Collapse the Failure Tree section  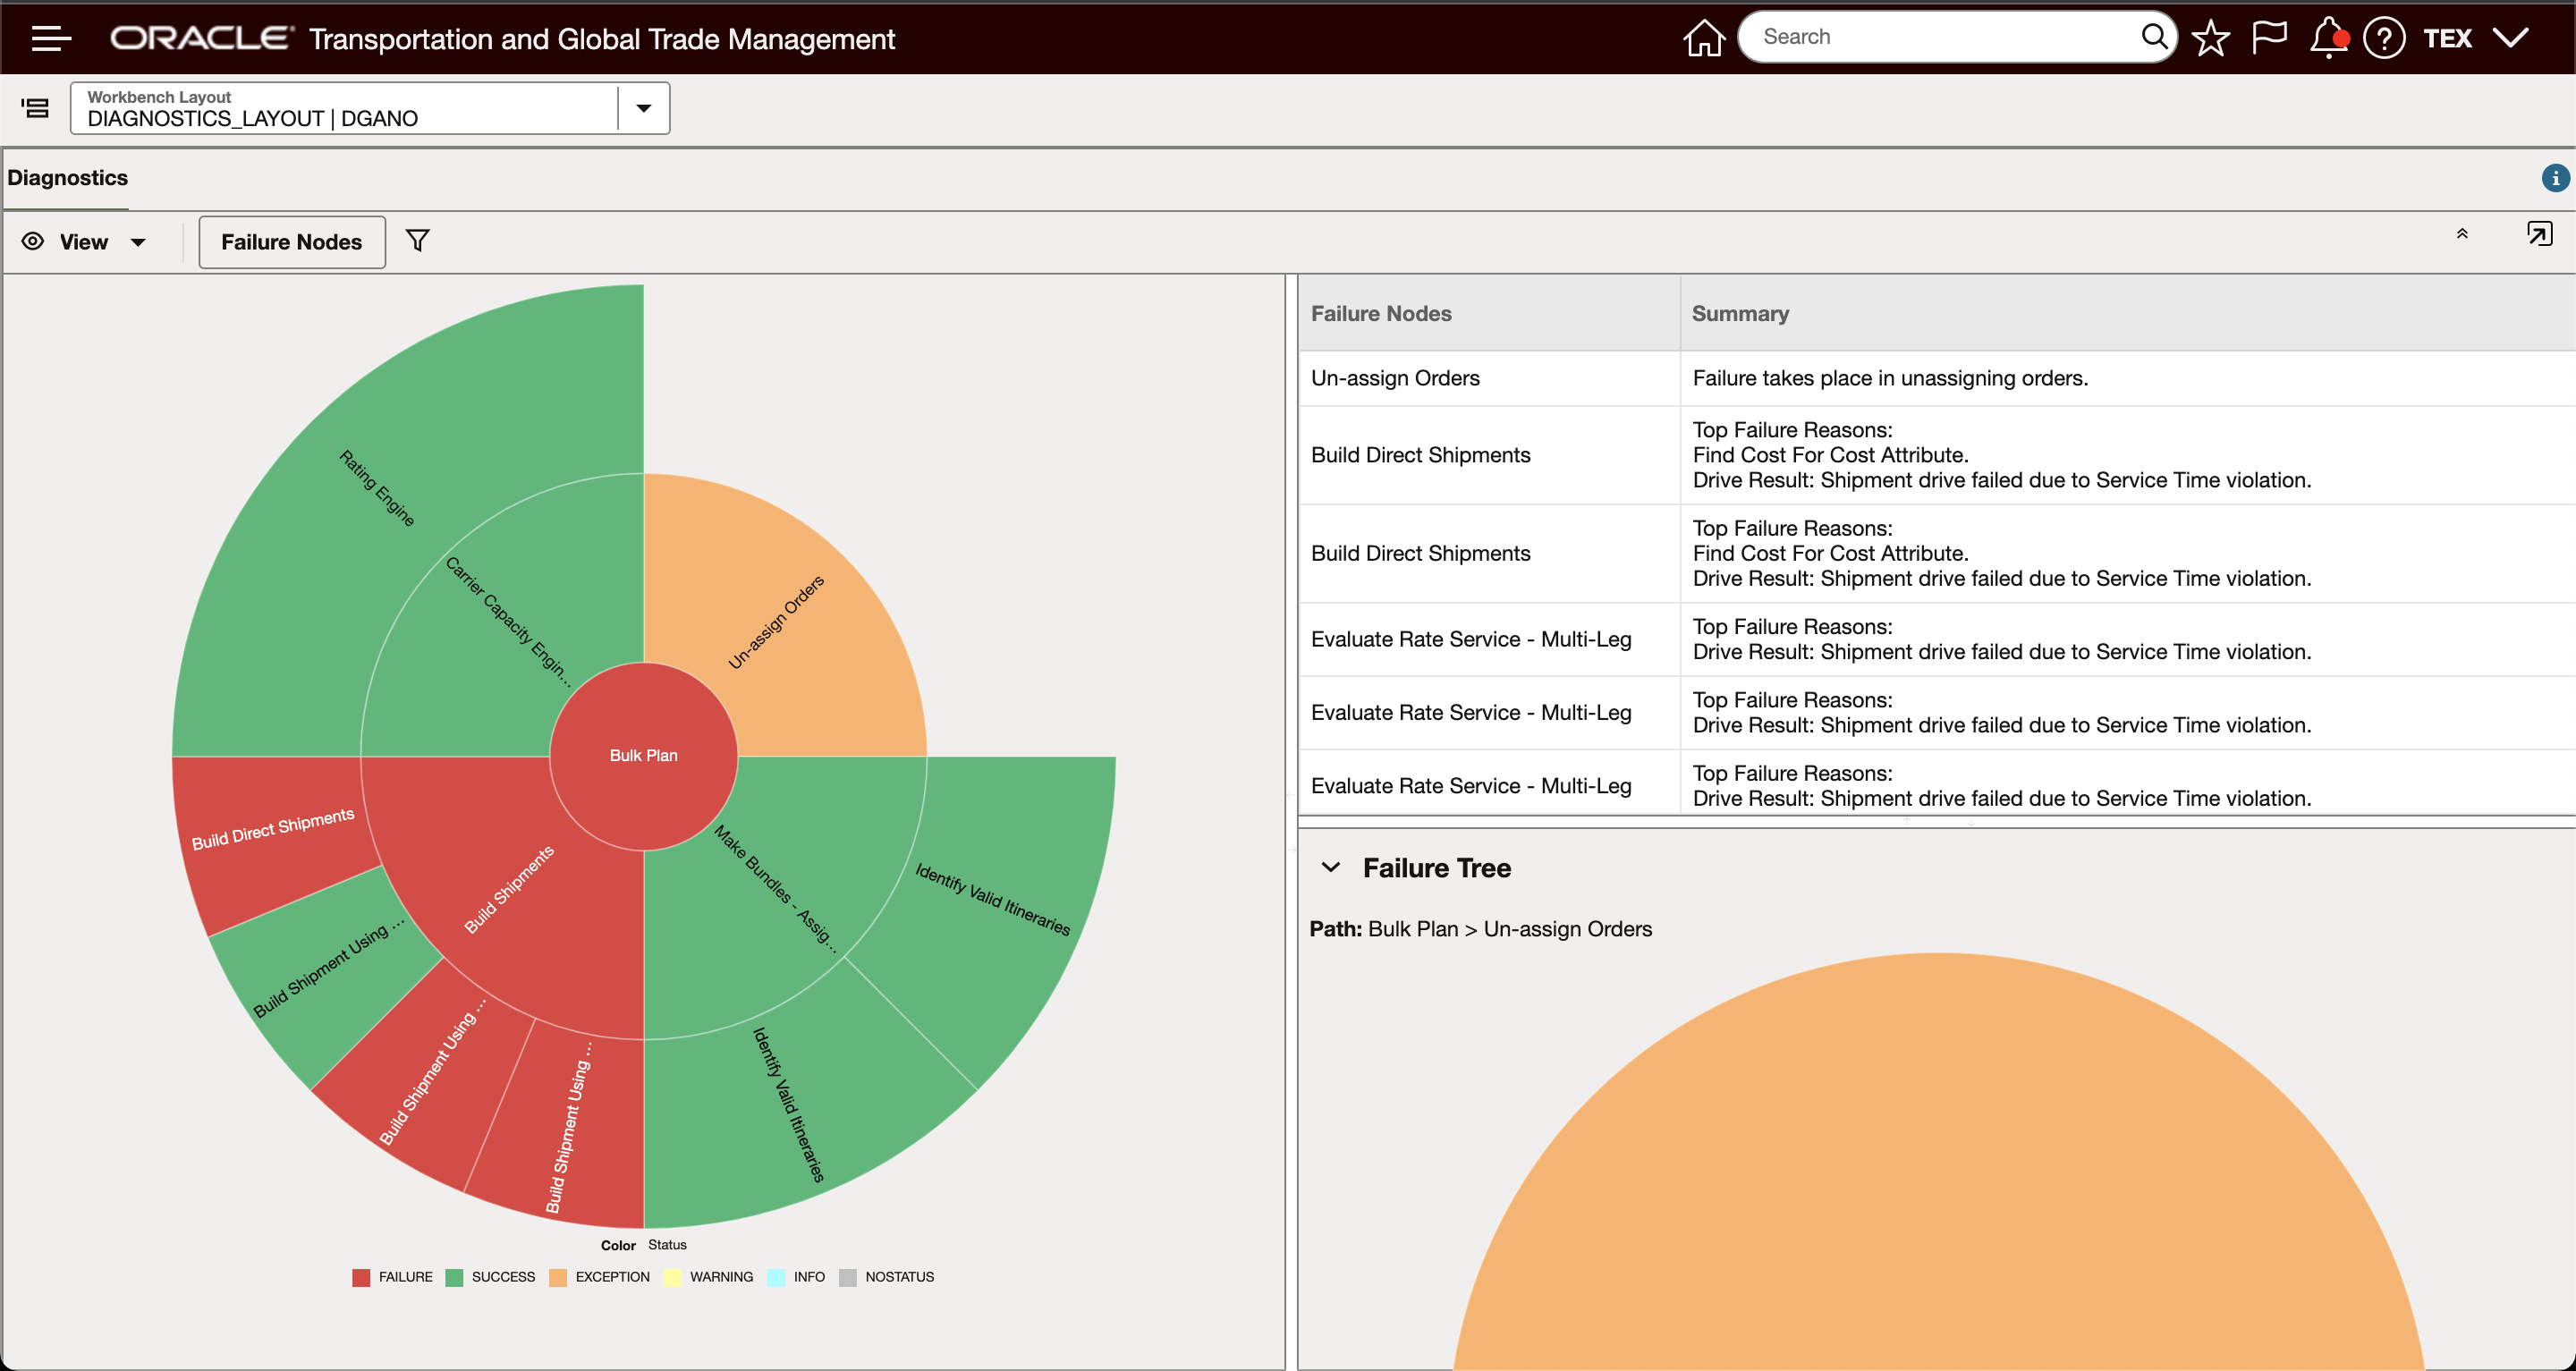(x=1331, y=867)
